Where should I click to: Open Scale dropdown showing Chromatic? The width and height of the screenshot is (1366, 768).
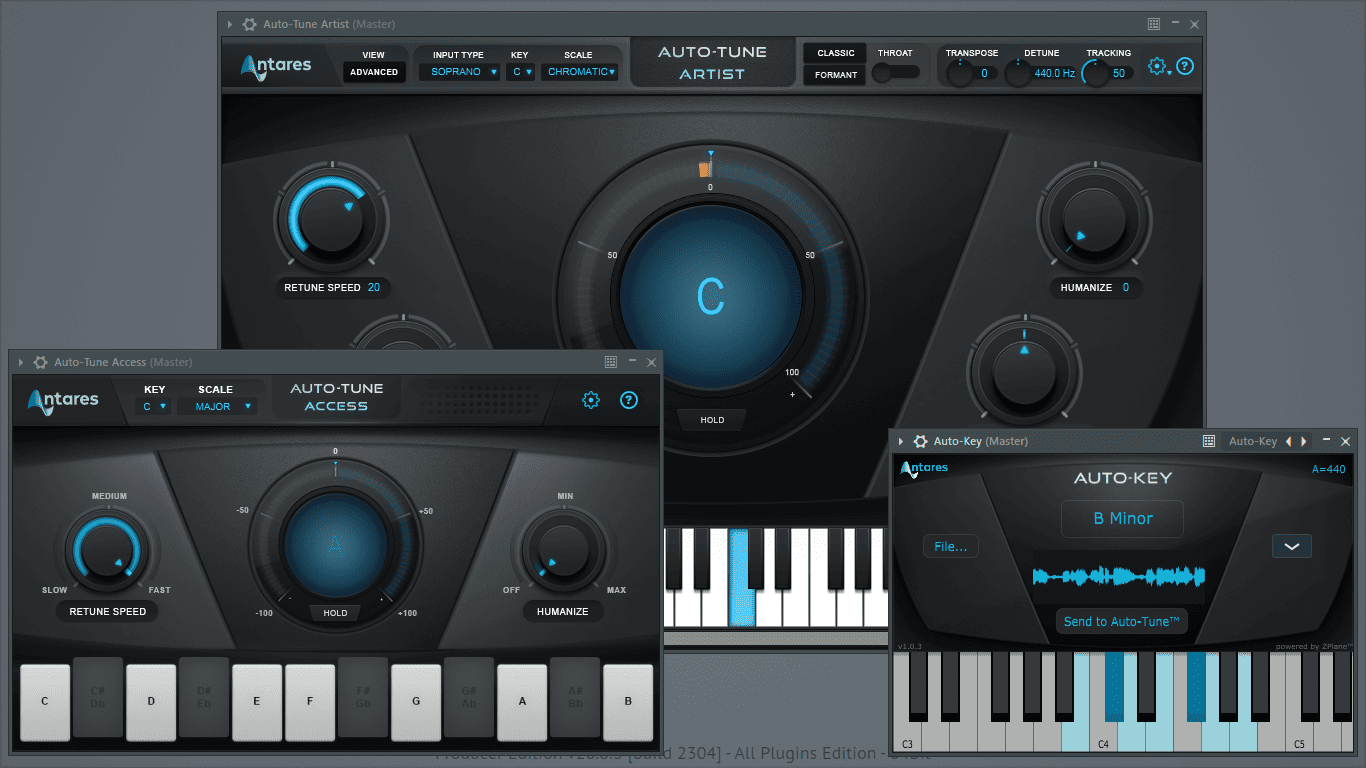580,72
